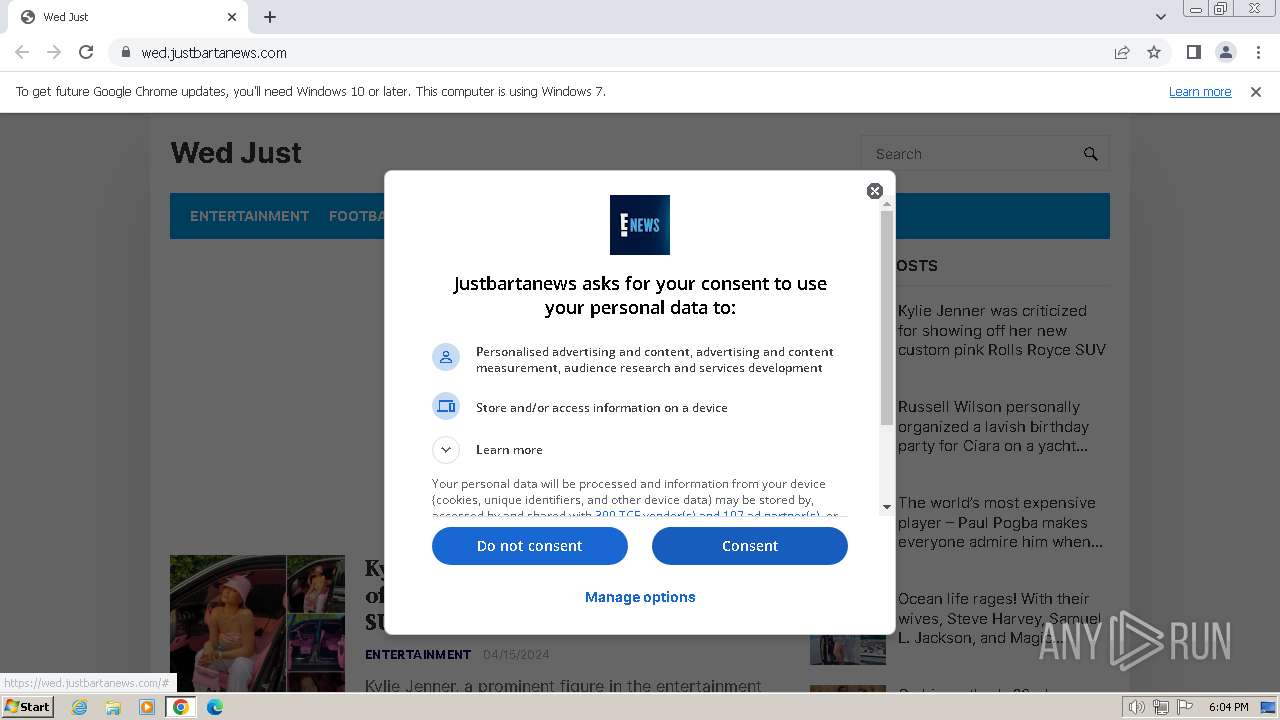Open the Ocean life rages post
Viewport: 1280px width, 720px height.
(1000, 618)
